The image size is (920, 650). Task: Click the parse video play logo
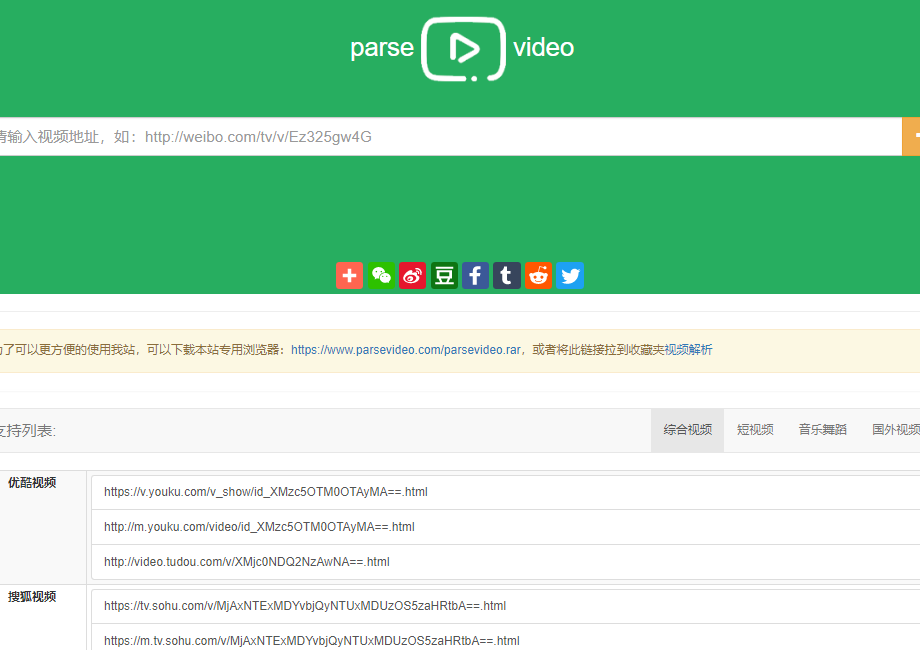click(x=463, y=49)
